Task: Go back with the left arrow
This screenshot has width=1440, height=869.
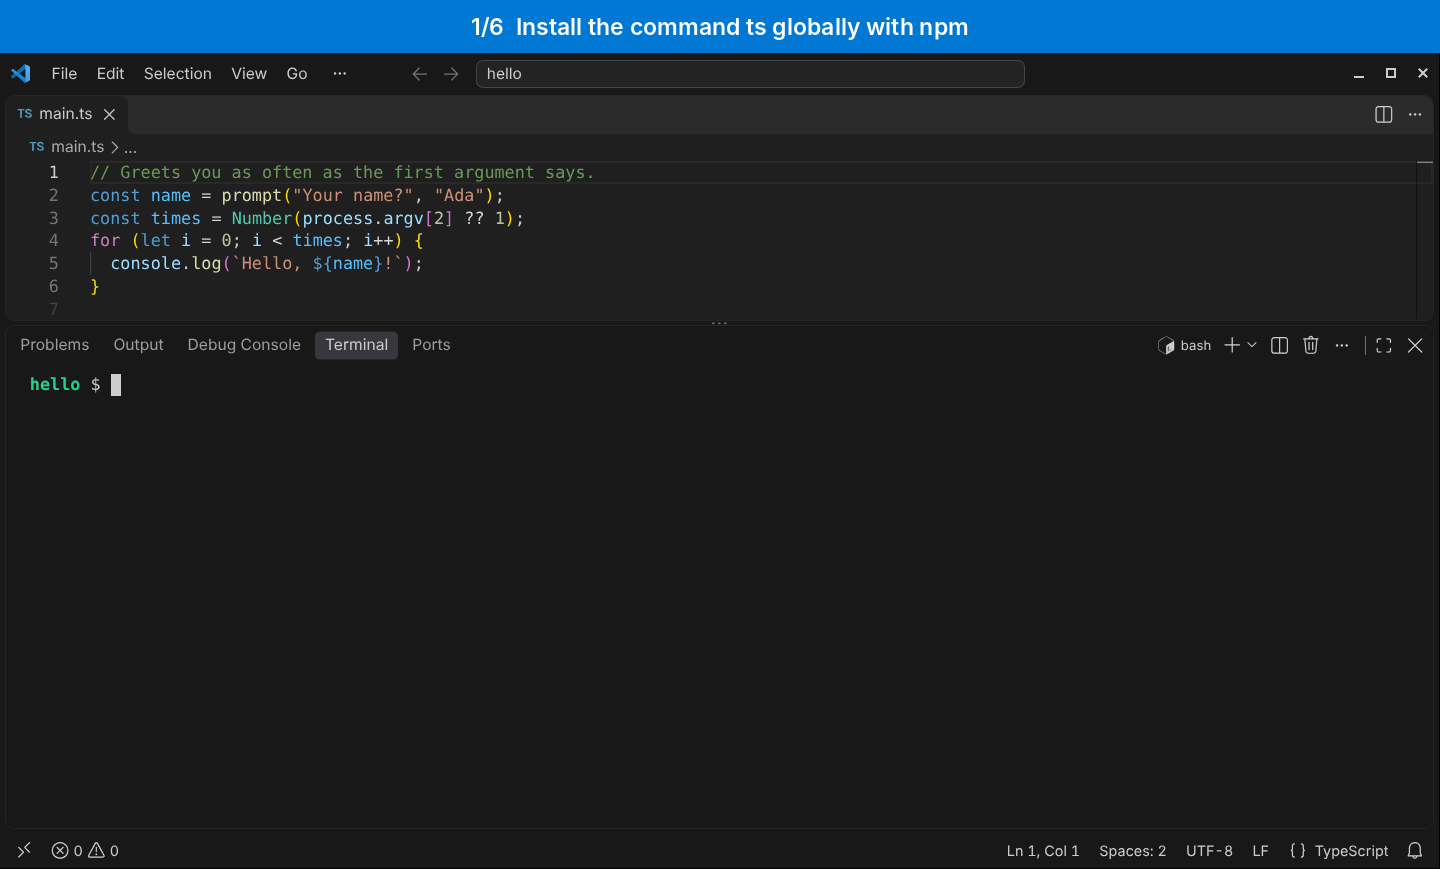Action: pos(420,74)
